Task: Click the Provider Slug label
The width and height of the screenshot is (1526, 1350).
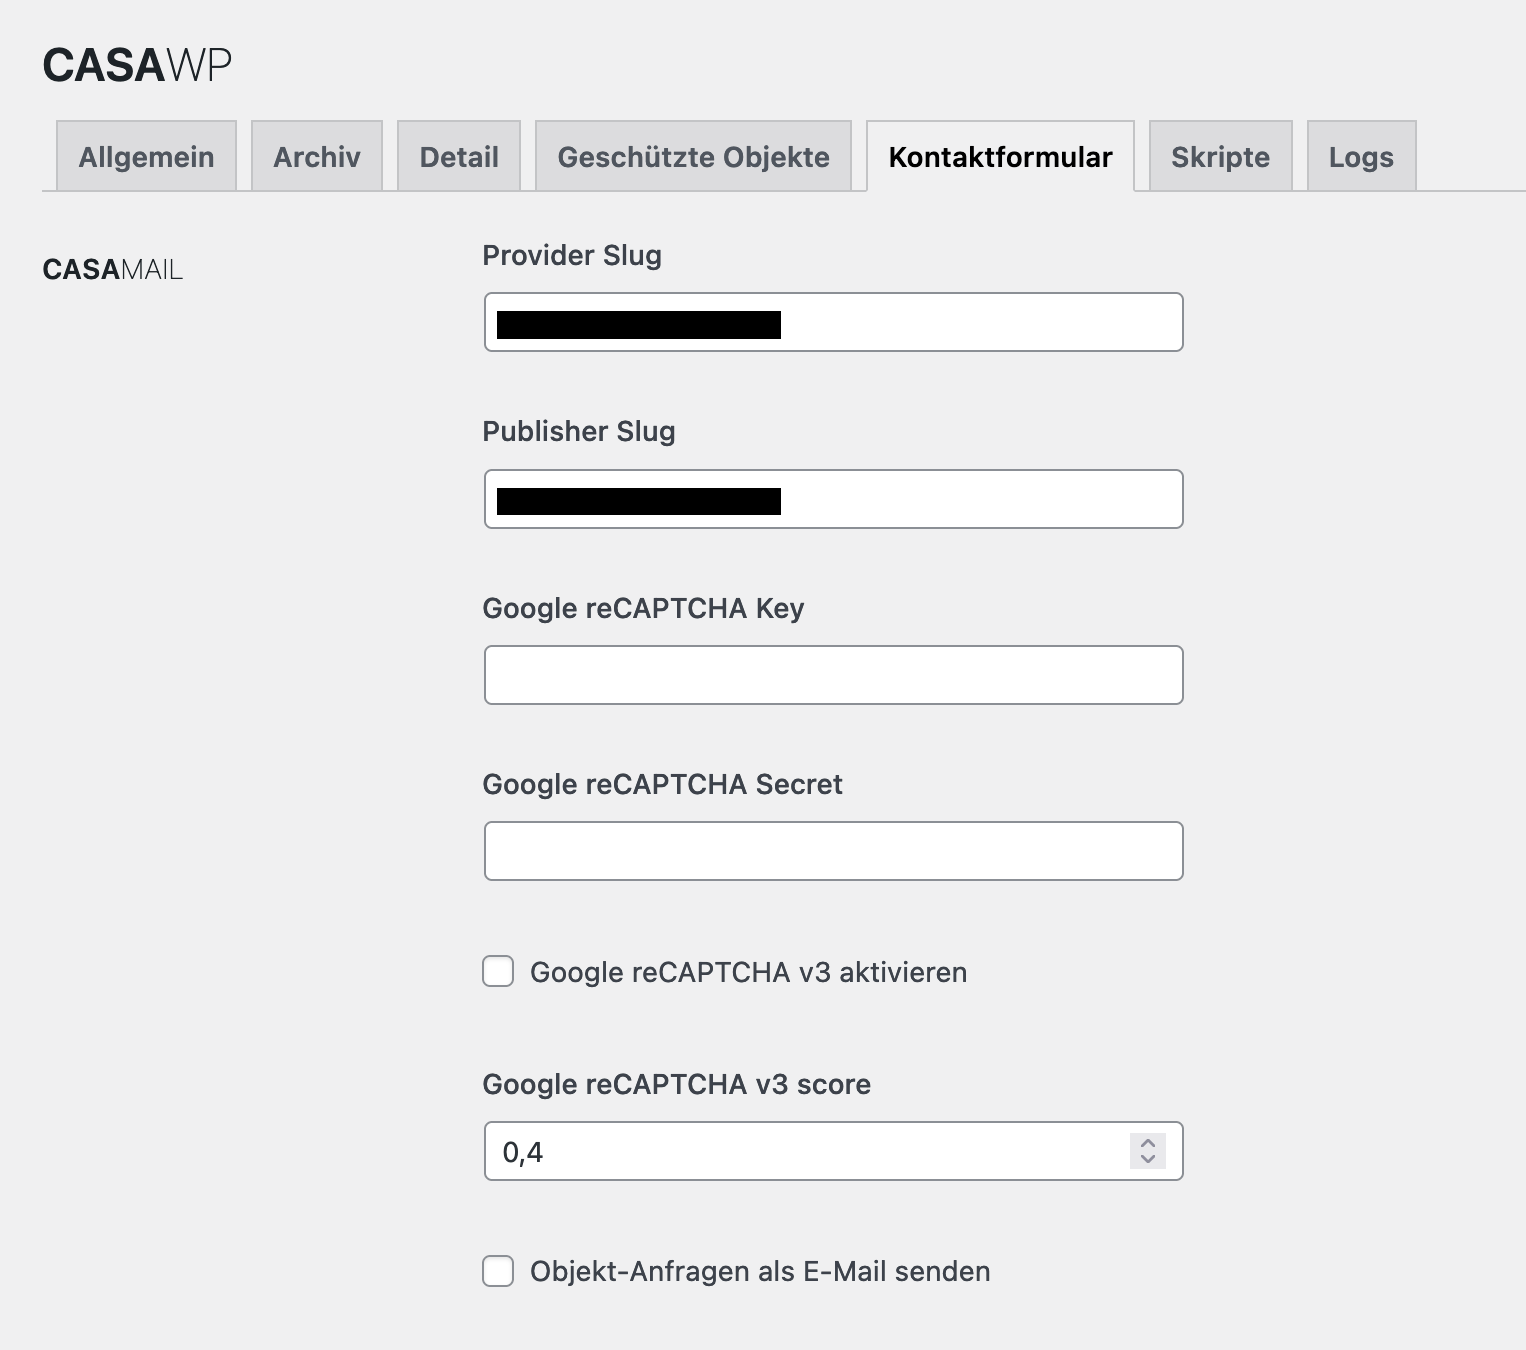Action: (572, 255)
